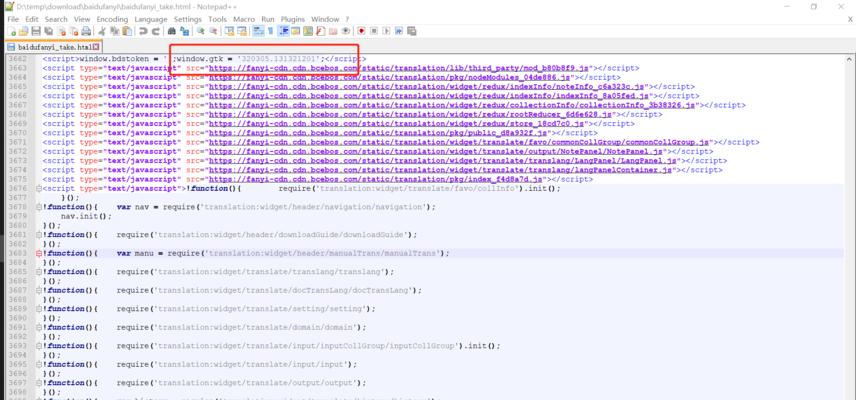The image size is (856, 400).
Task: Collapse the fold at line 3685
Action: pos(38,272)
